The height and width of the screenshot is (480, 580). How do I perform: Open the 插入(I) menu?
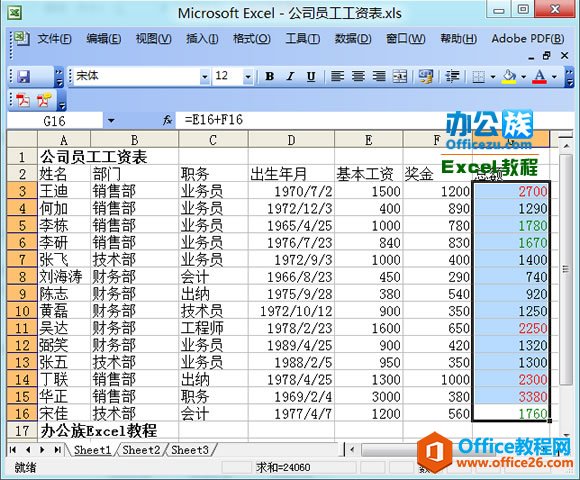coord(202,39)
